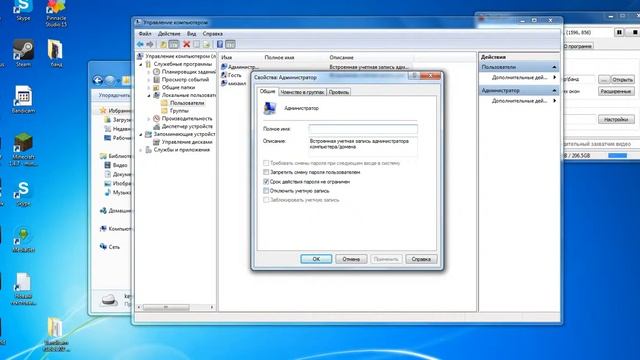The image size is (640, 360).
Task: Click the greyed Требовать смену пароля checkbox
Action: tap(266, 163)
